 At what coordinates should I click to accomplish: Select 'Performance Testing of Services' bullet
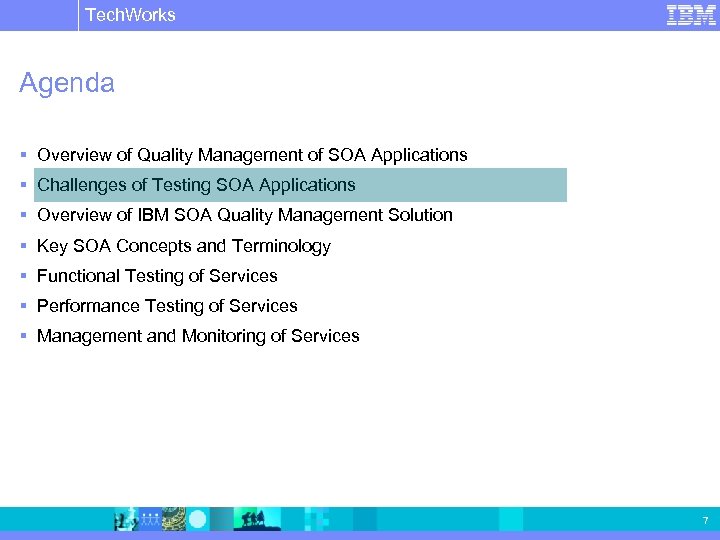tap(167, 306)
